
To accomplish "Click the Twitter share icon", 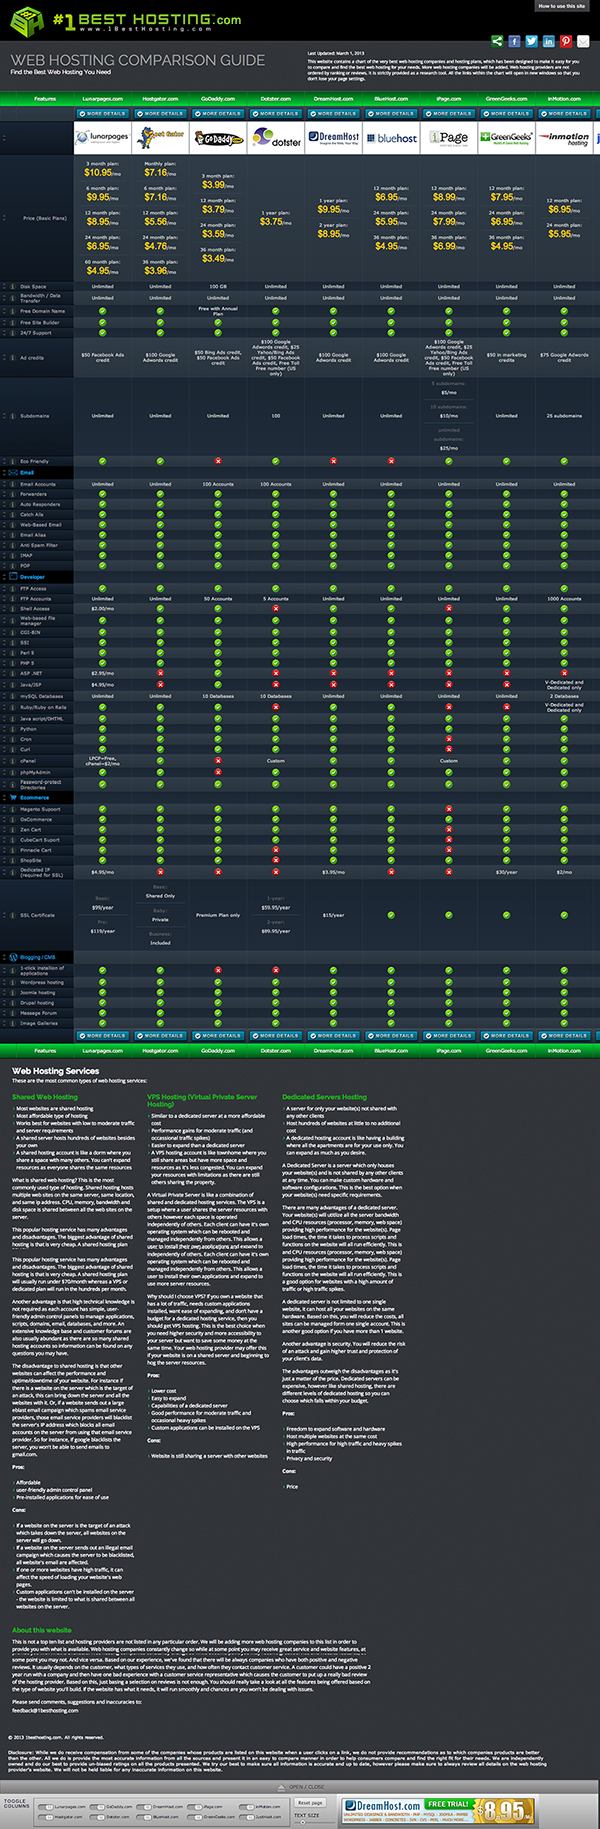I will coord(531,41).
